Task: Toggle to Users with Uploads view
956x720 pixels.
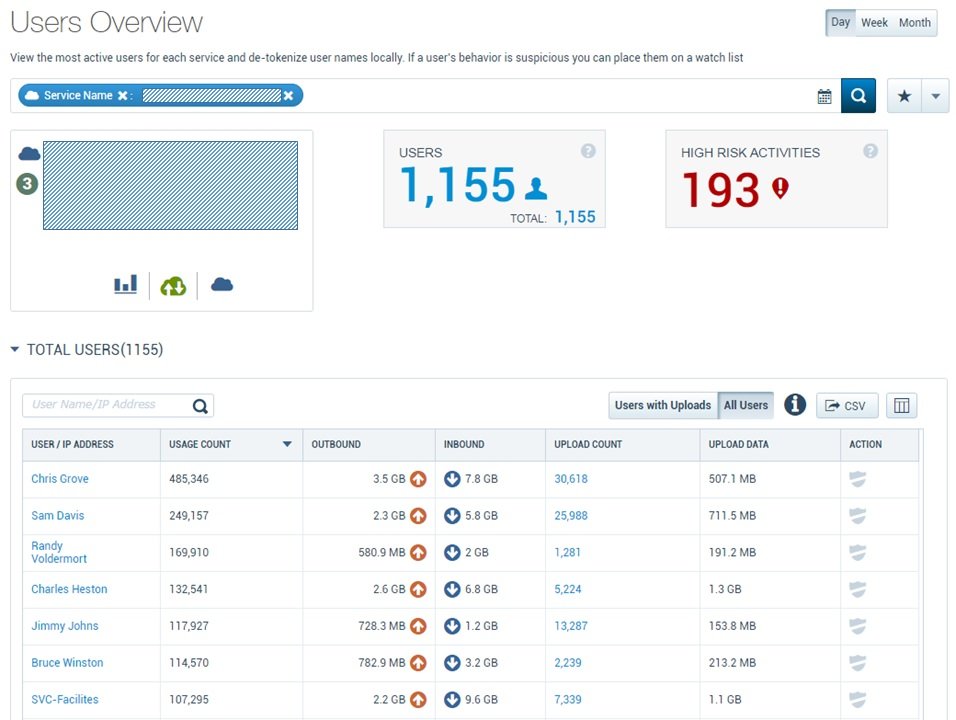Action: click(x=663, y=405)
